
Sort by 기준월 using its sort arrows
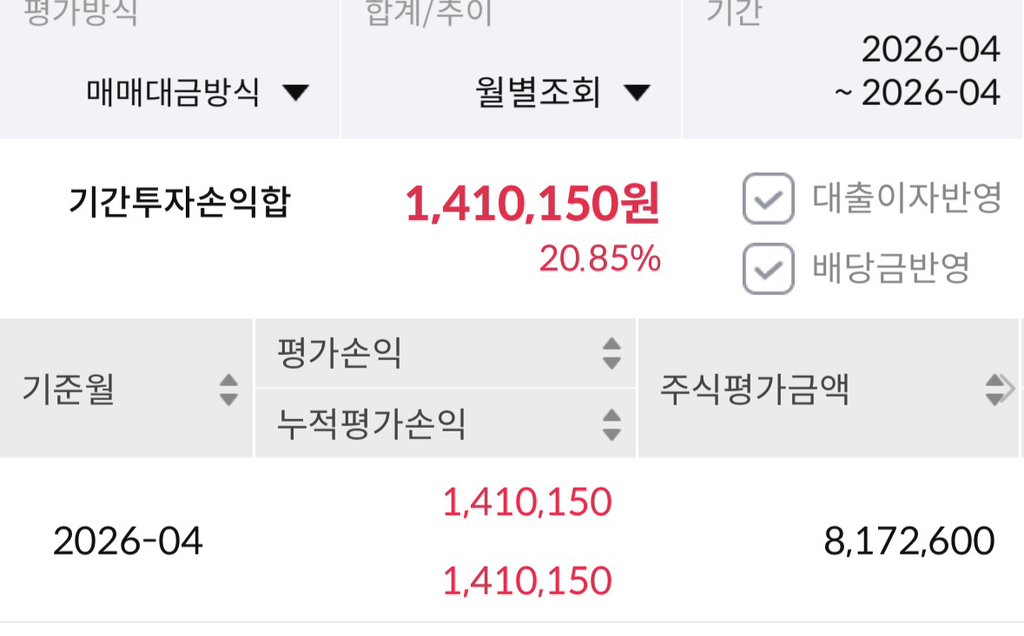pos(229,389)
